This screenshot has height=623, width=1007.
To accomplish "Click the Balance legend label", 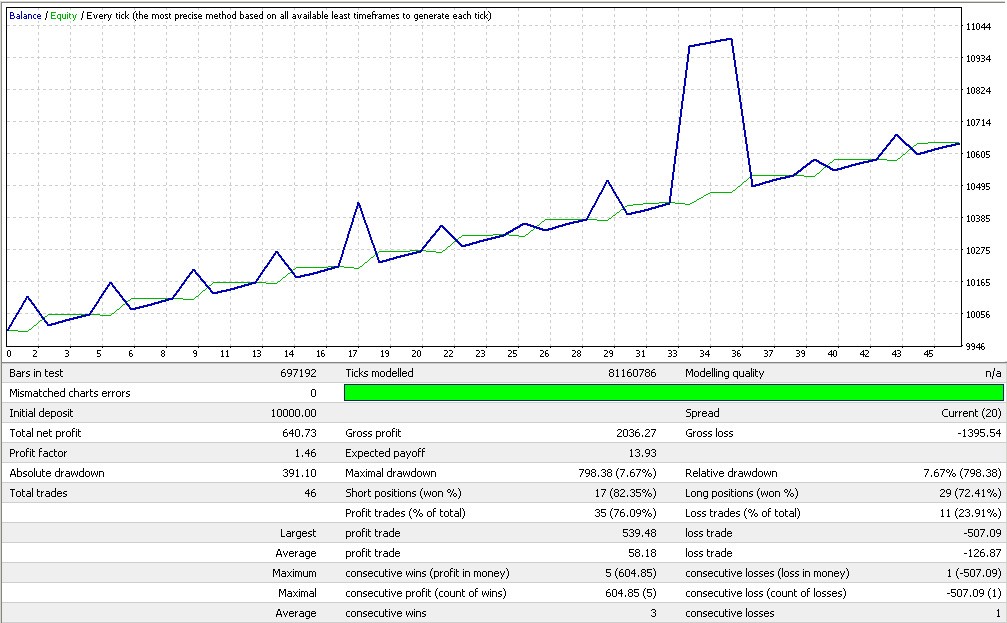I will click(x=25, y=16).
